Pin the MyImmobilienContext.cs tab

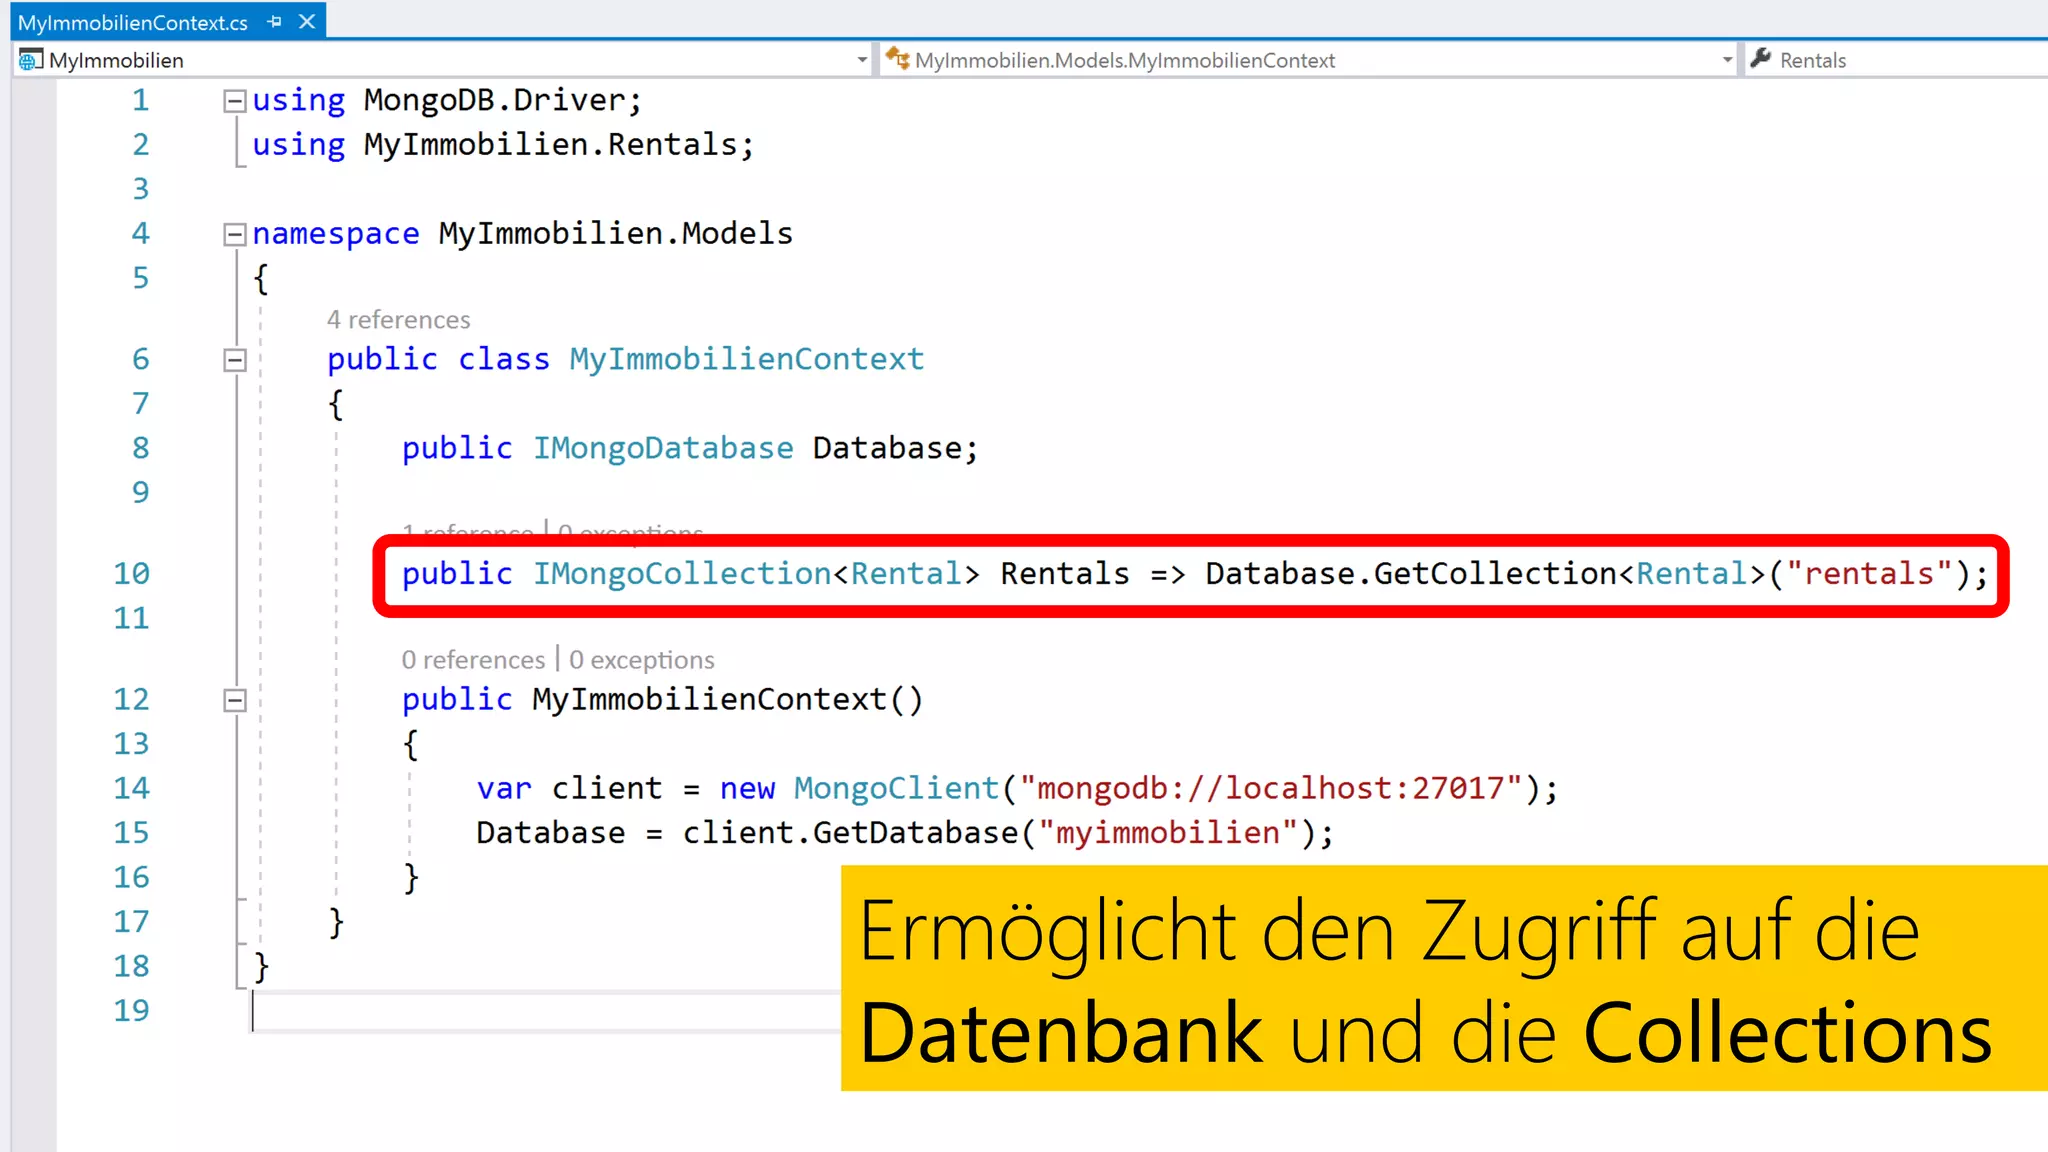[275, 21]
